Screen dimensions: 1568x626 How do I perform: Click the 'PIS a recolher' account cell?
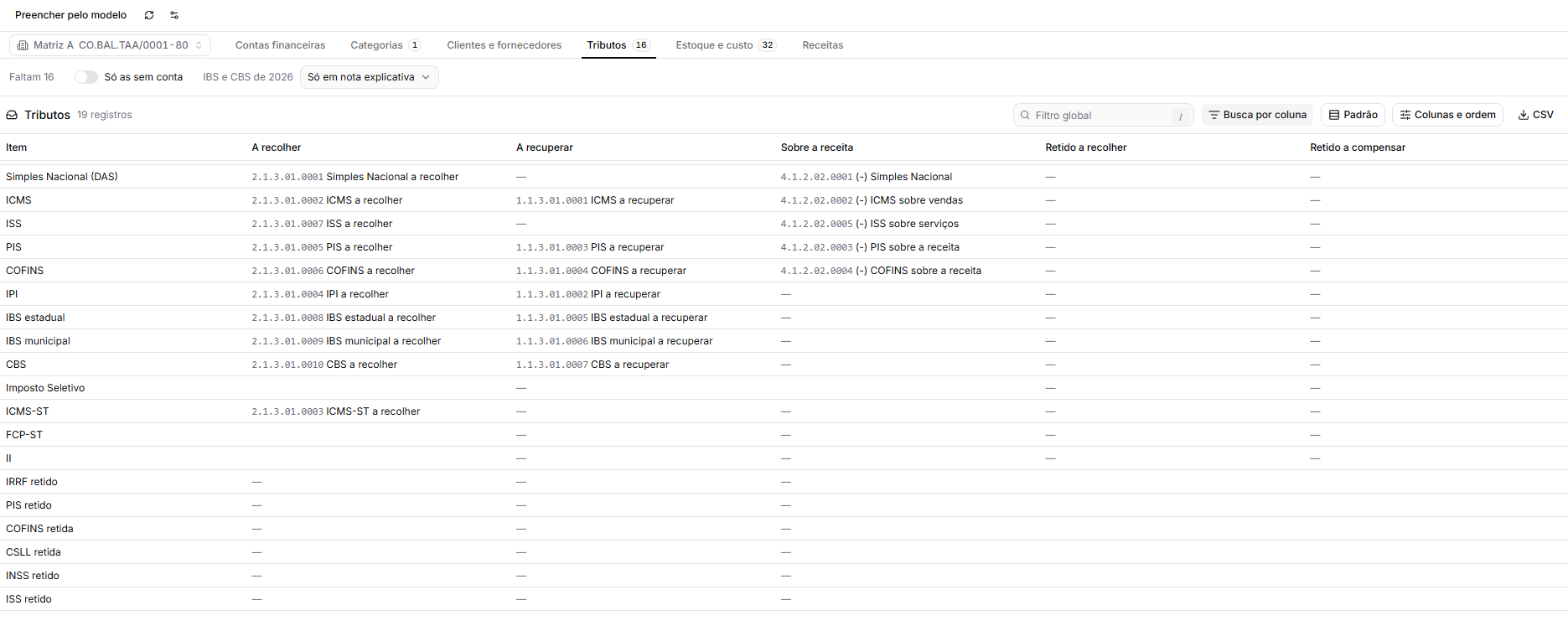(x=322, y=247)
